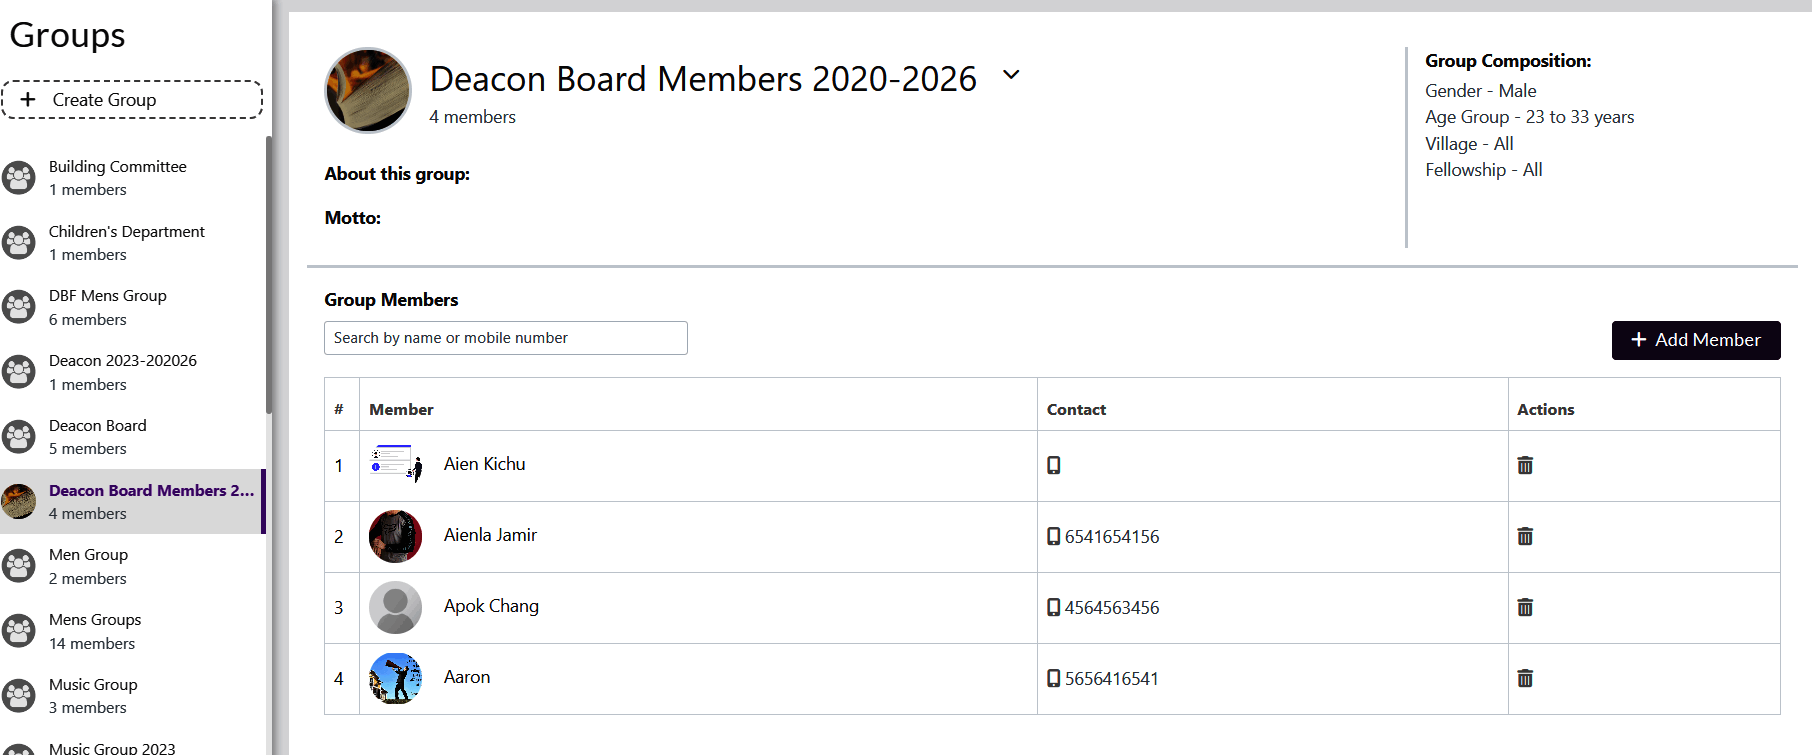
Task: Click the Music Group sidebar icon
Action: coord(19,696)
